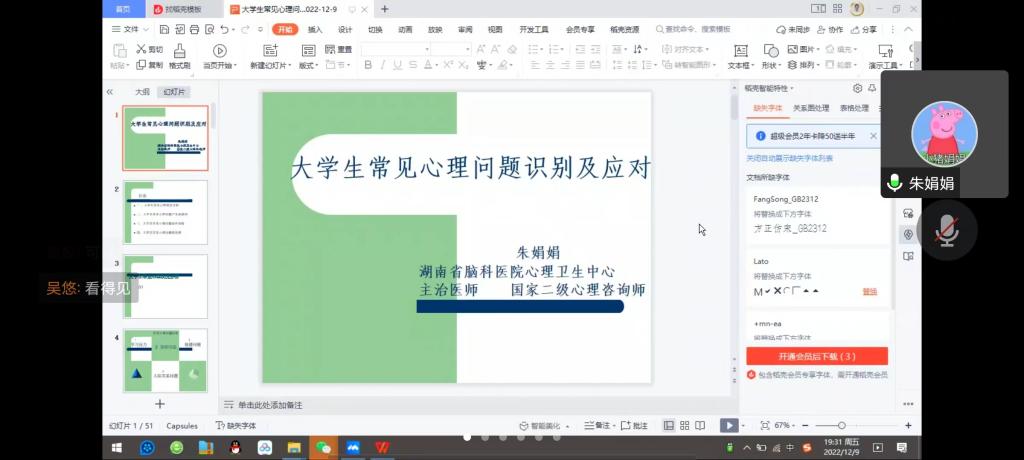Unmute the crossed-out microphone button

pyautogui.click(x=945, y=231)
